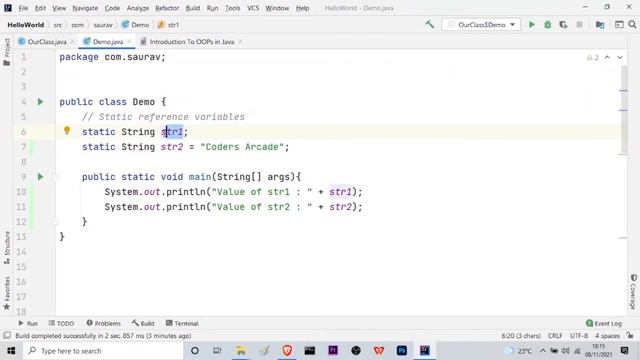Run OurClass$Demo with green play button
The image size is (640, 360).
(531, 25)
